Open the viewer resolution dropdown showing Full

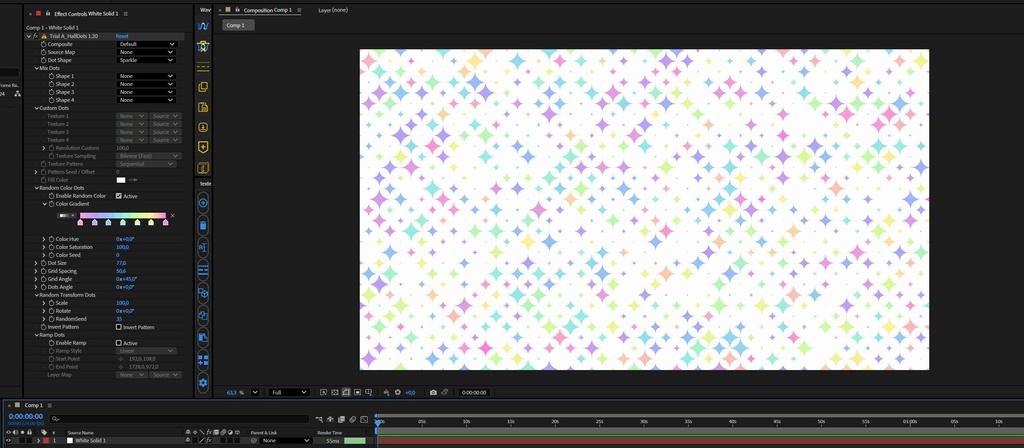pos(289,392)
